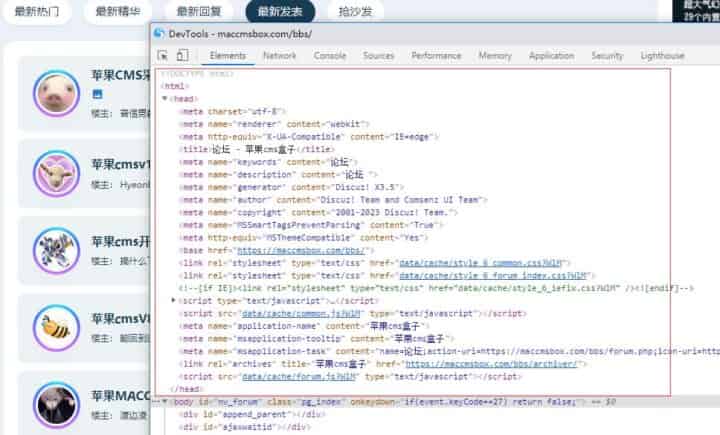Open the 最新回复 forum tab
Screen dimensions: 720x435
(x=199, y=11)
